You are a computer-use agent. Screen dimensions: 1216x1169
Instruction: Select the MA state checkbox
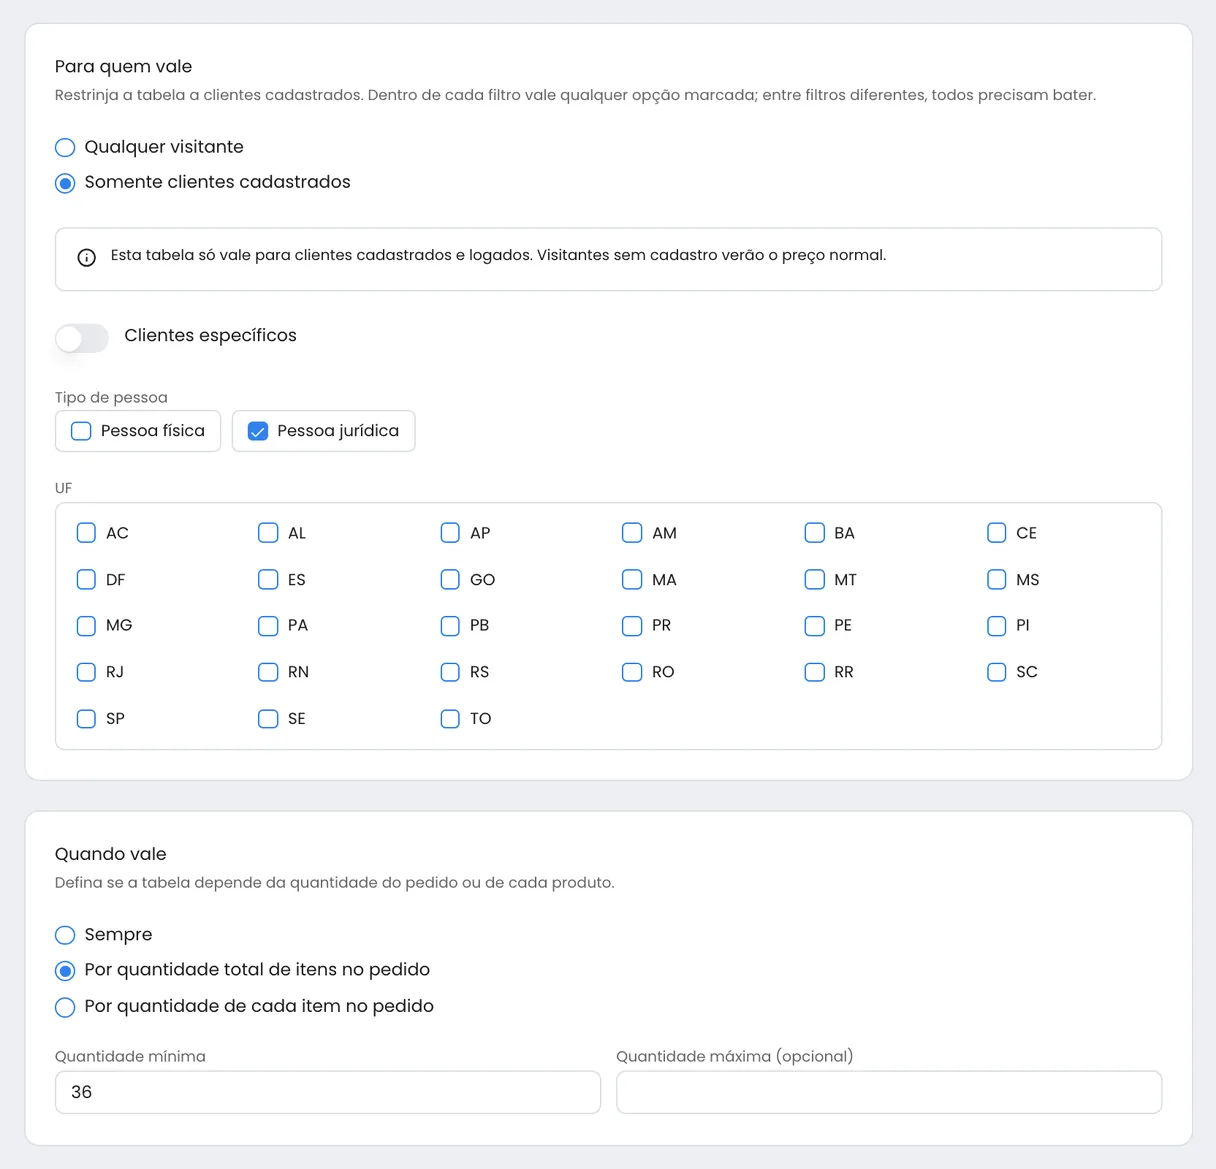point(632,579)
